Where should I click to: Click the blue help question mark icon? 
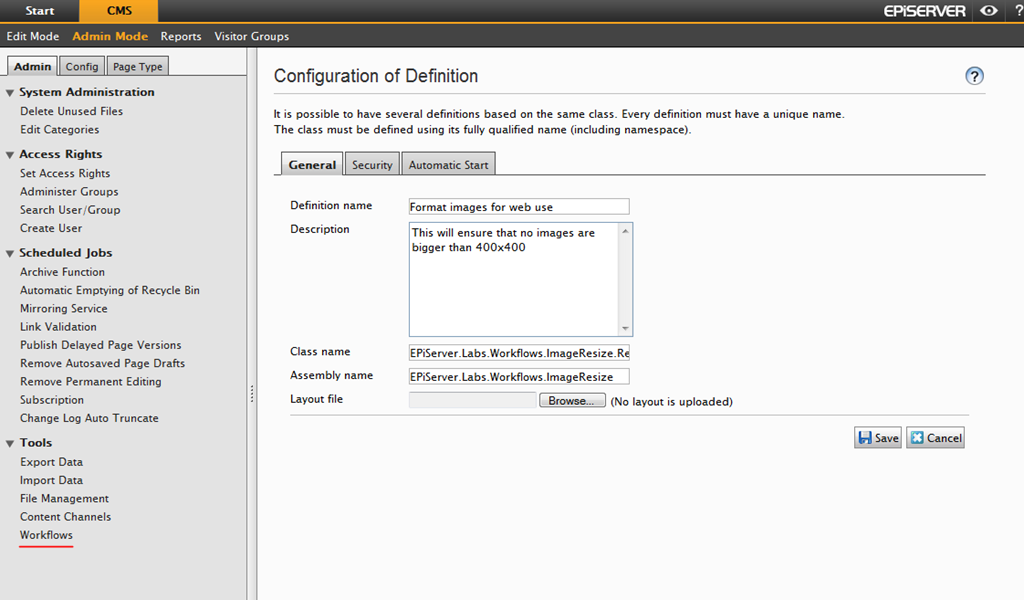[x=974, y=77]
